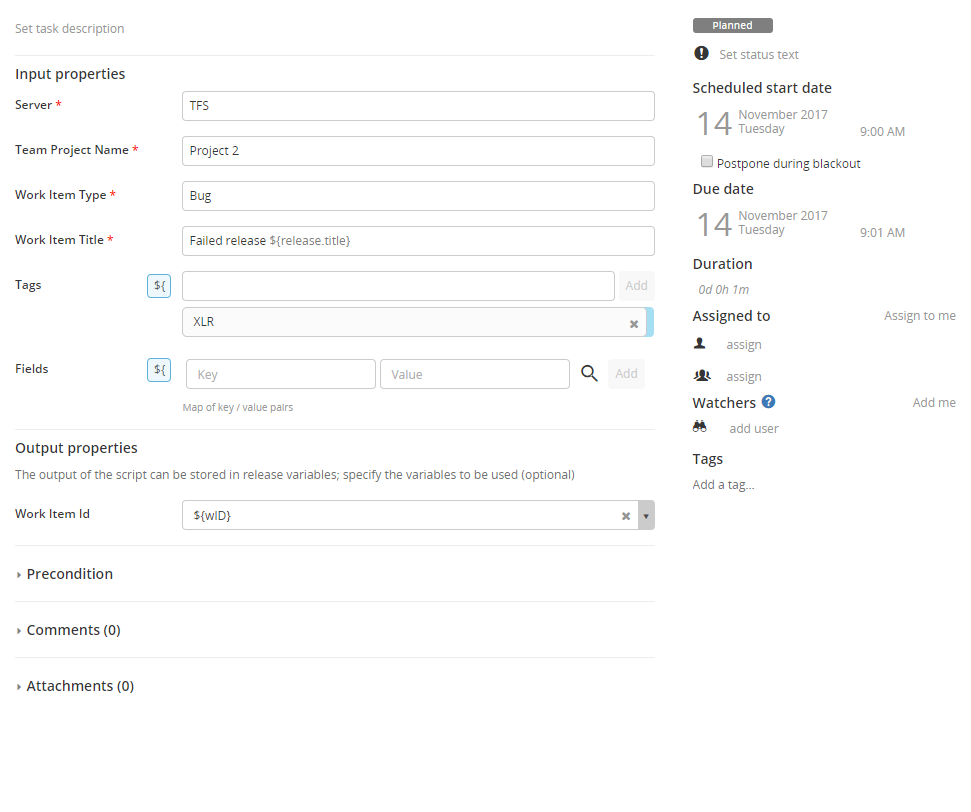Enable Postpone during blackout checkbox
The image size is (971, 812).
click(x=707, y=162)
